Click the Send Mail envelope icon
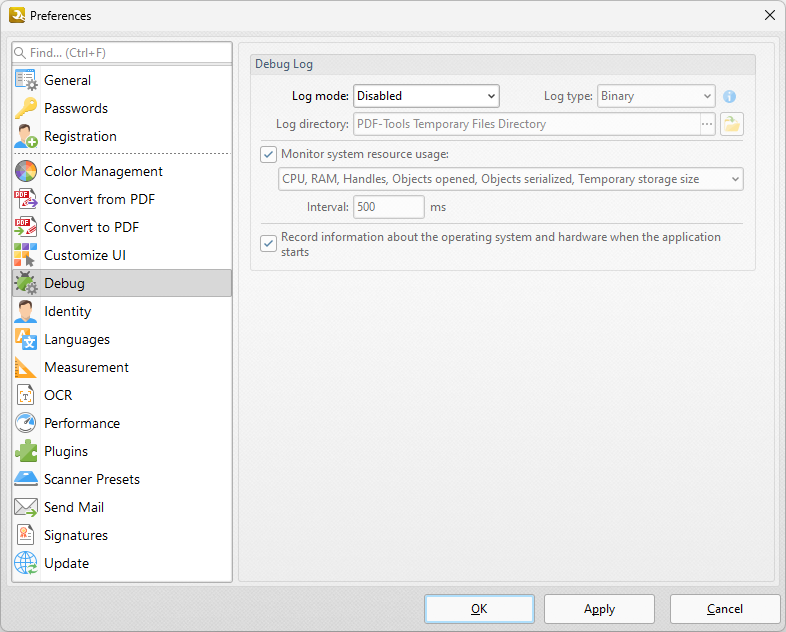Viewport: 786px width, 632px height. click(x=26, y=507)
